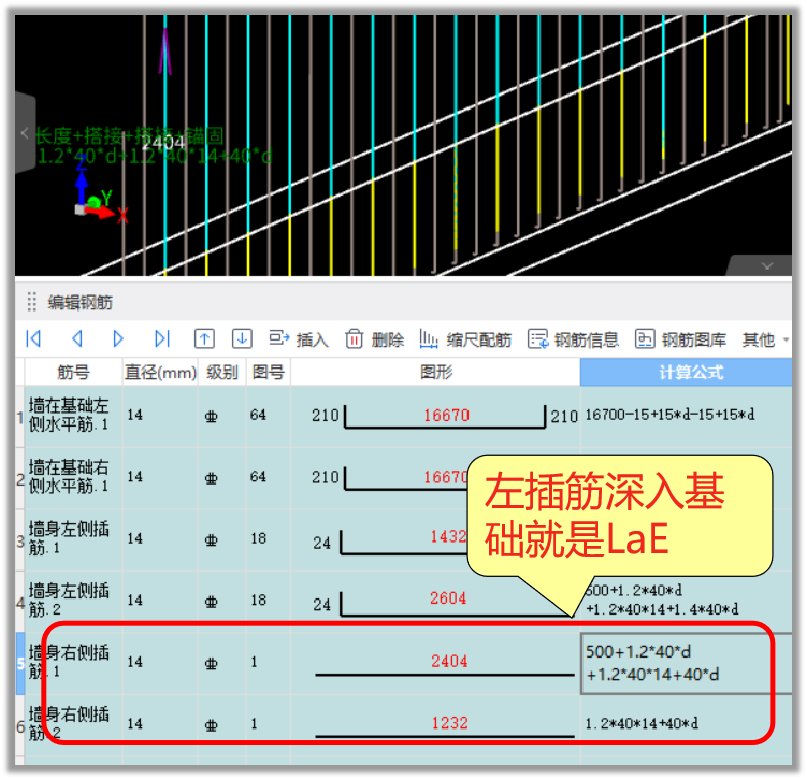807x780 pixels.
Task: Click length value 2404 in row 5
Action: click(449, 661)
